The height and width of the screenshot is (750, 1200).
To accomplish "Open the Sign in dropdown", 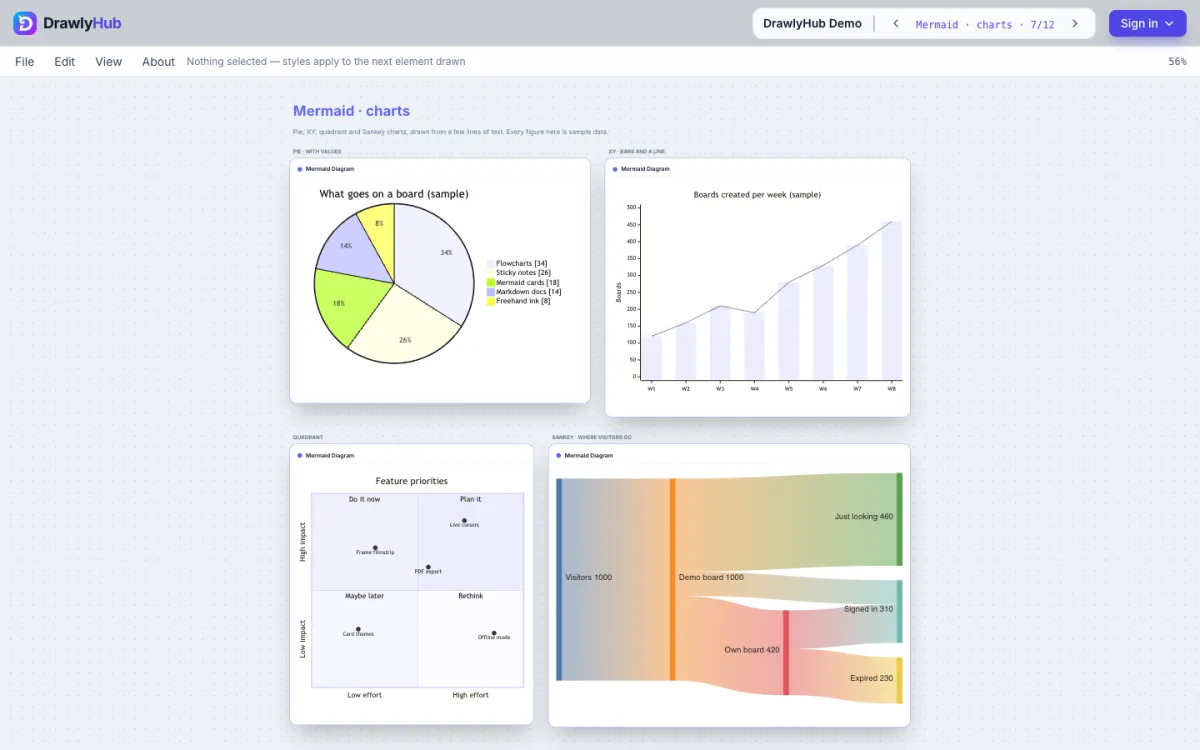I will [1147, 24].
